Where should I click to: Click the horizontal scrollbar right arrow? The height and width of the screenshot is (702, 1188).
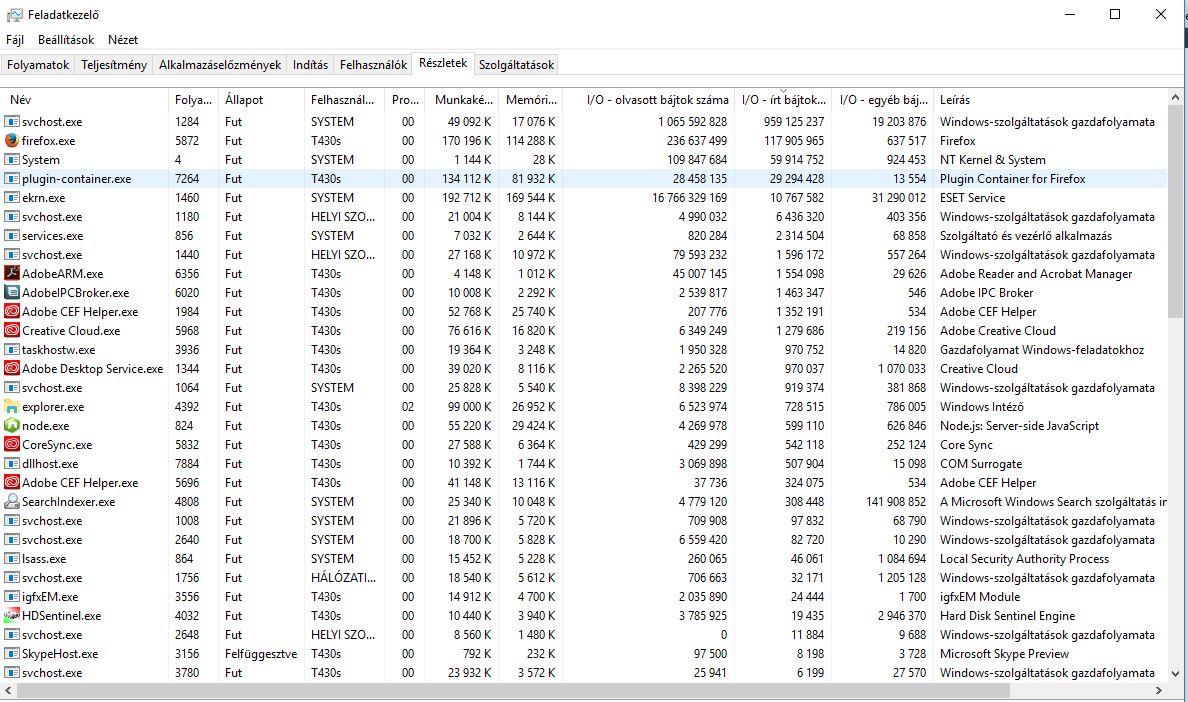coord(1158,690)
